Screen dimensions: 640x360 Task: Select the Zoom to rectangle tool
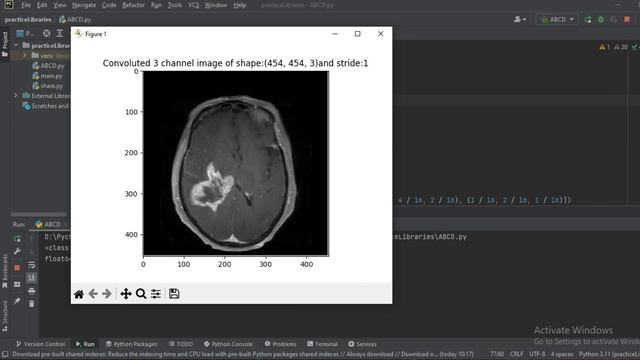click(x=141, y=294)
